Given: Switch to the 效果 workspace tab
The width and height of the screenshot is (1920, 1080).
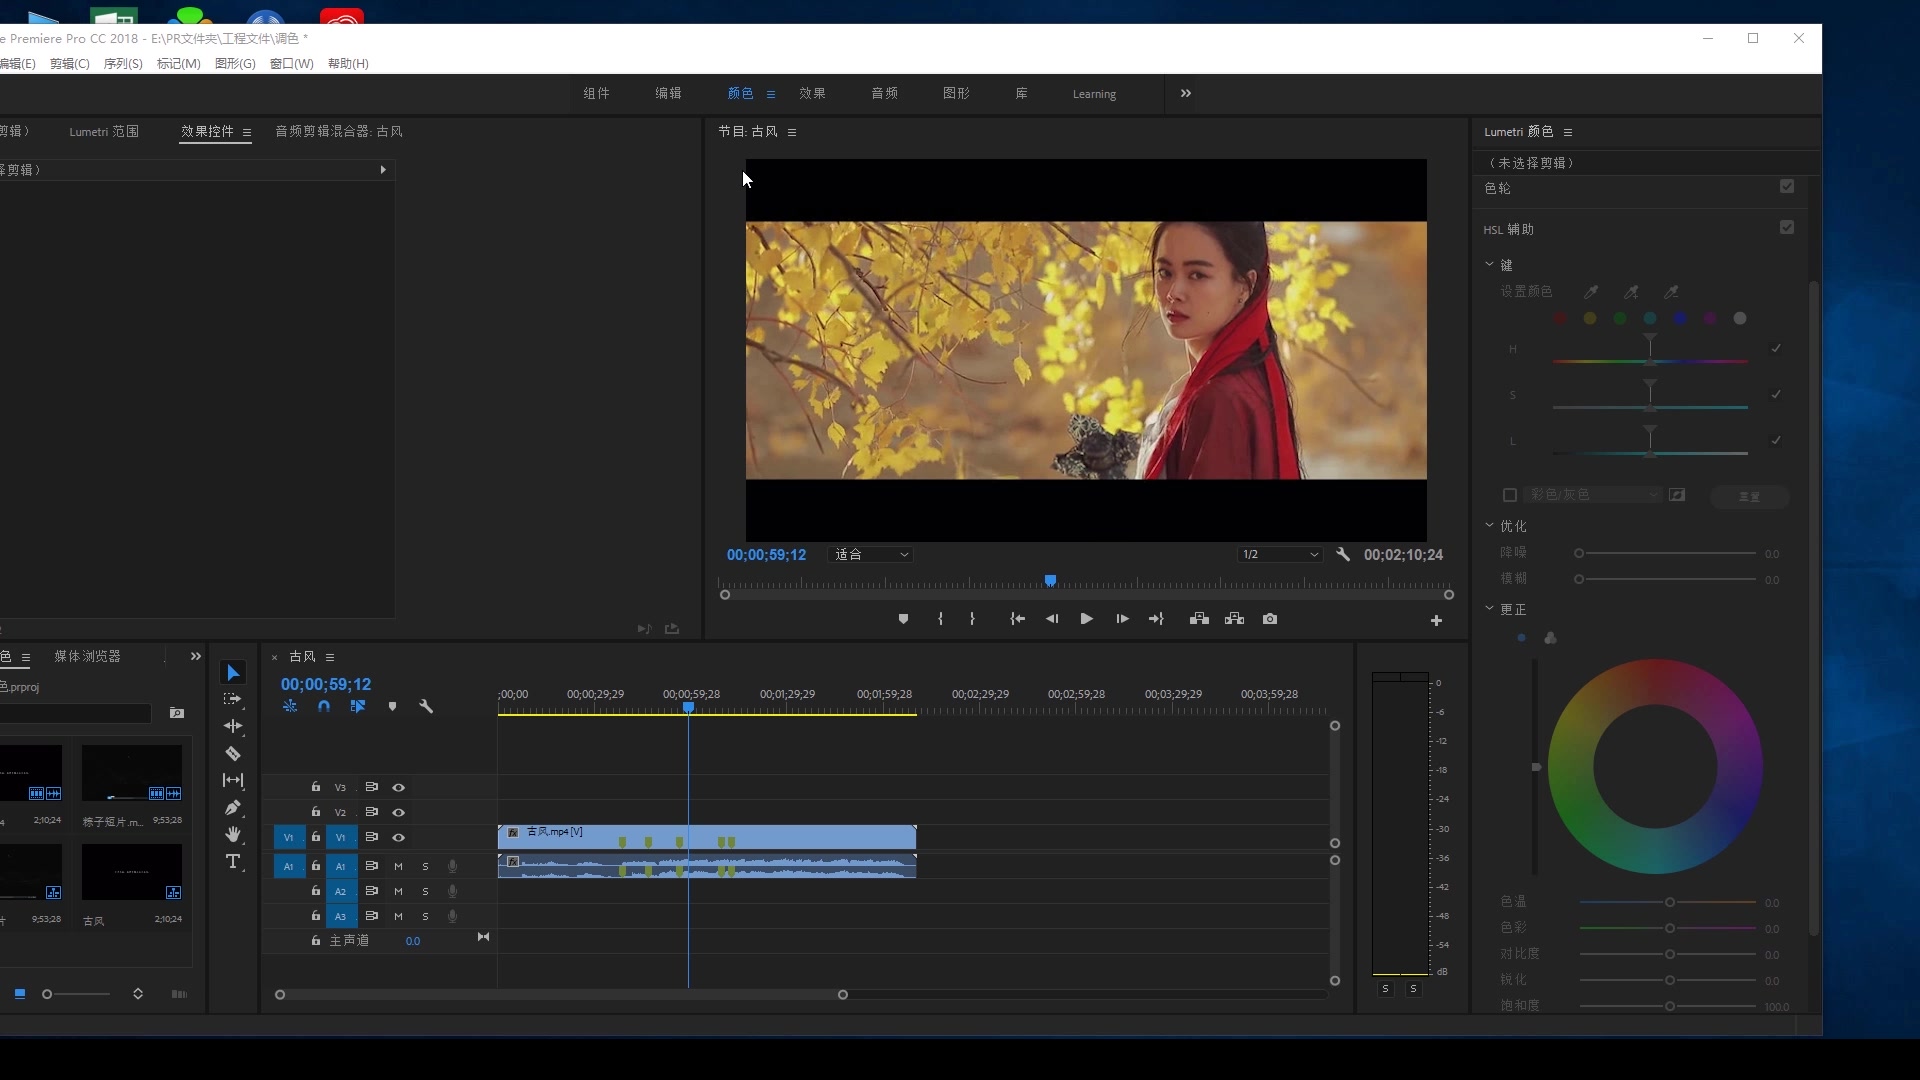Looking at the screenshot, I should click(x=812, y=93).
